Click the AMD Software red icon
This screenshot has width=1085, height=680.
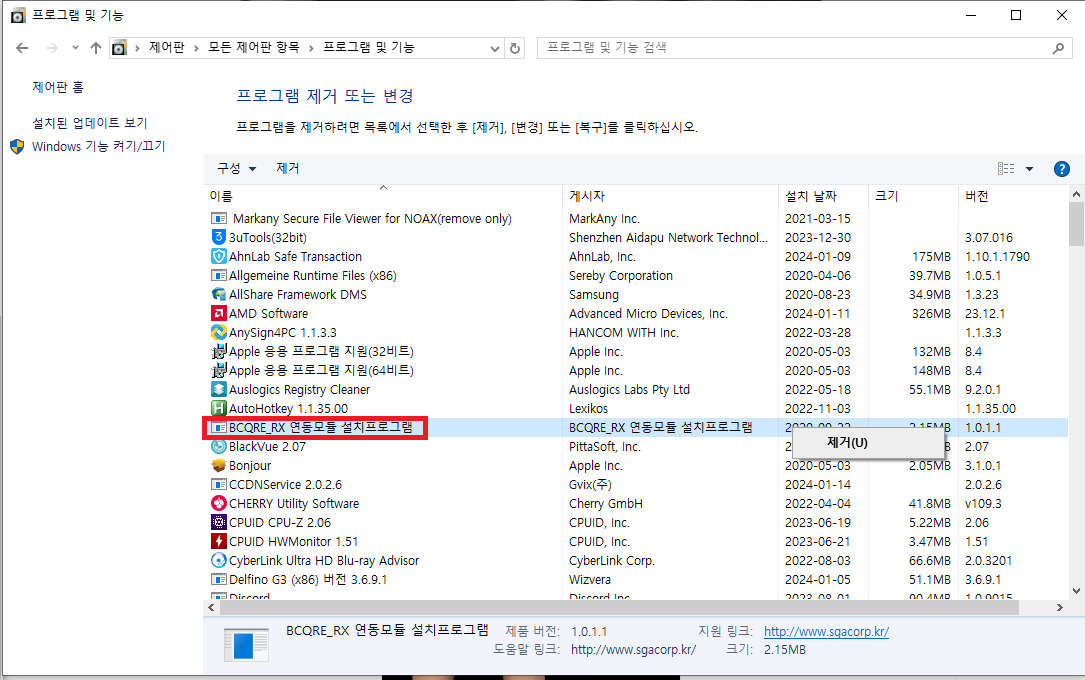click(219, 313)
